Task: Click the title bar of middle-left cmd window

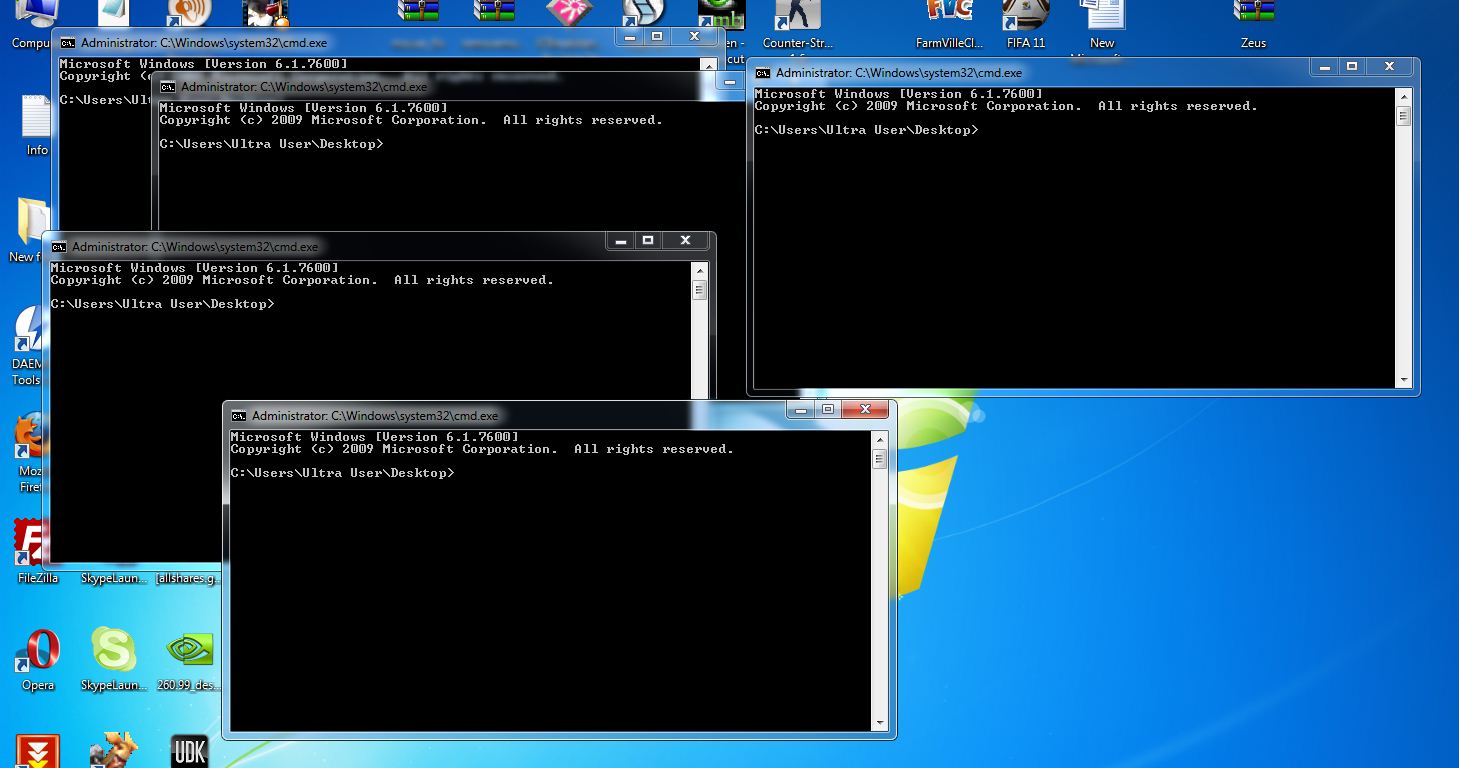Action: (x=400, y=246)
